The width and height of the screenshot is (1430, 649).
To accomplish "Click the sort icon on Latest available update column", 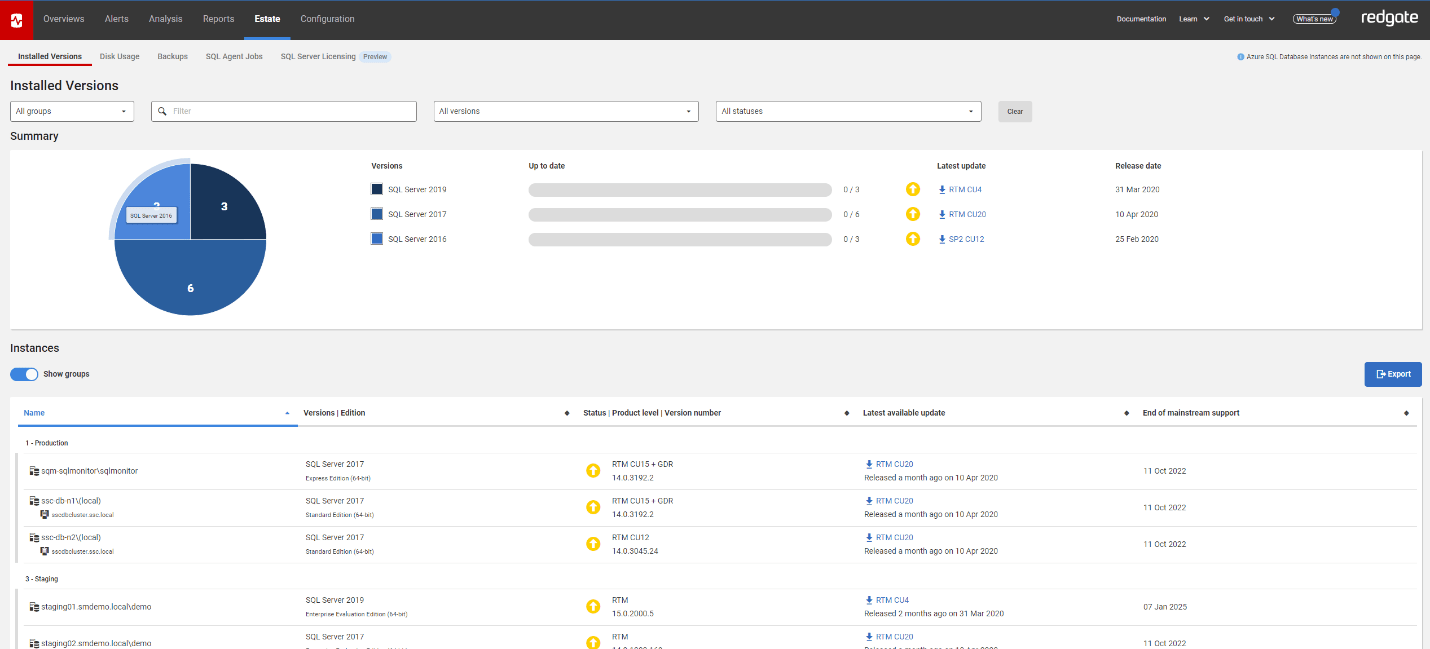I will 1127,413.
